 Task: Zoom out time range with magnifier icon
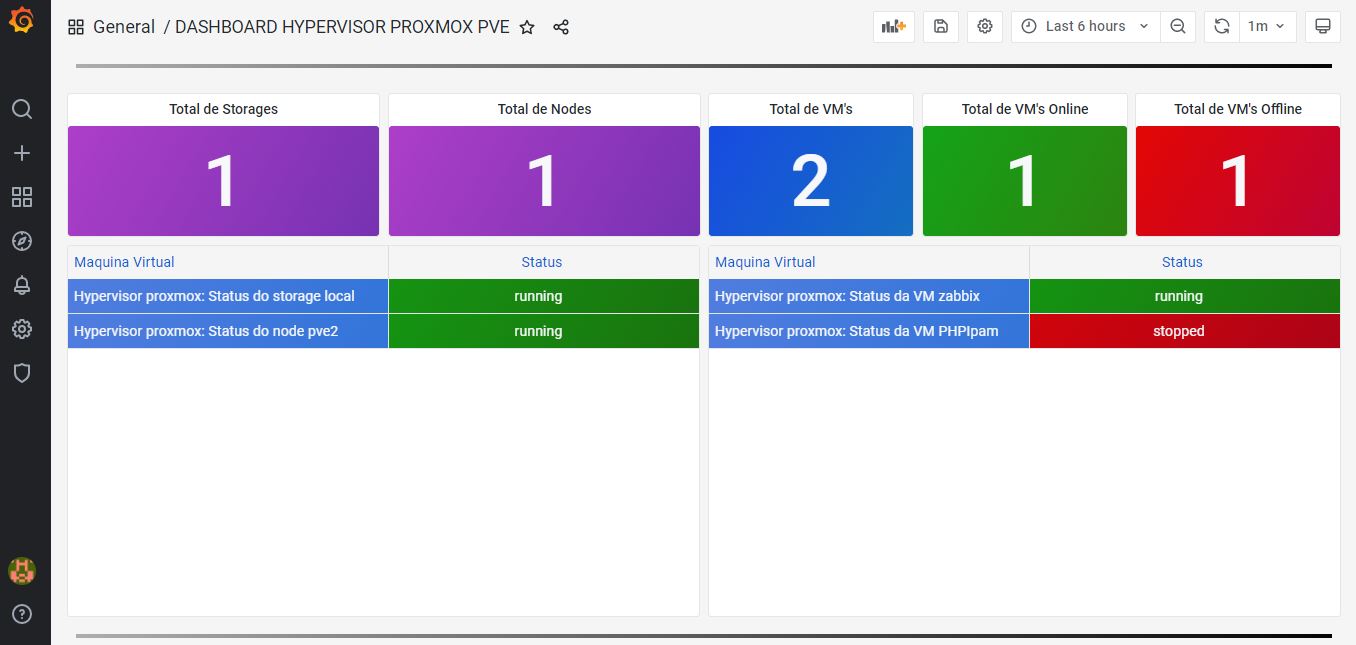click(x=1178, y=27)
